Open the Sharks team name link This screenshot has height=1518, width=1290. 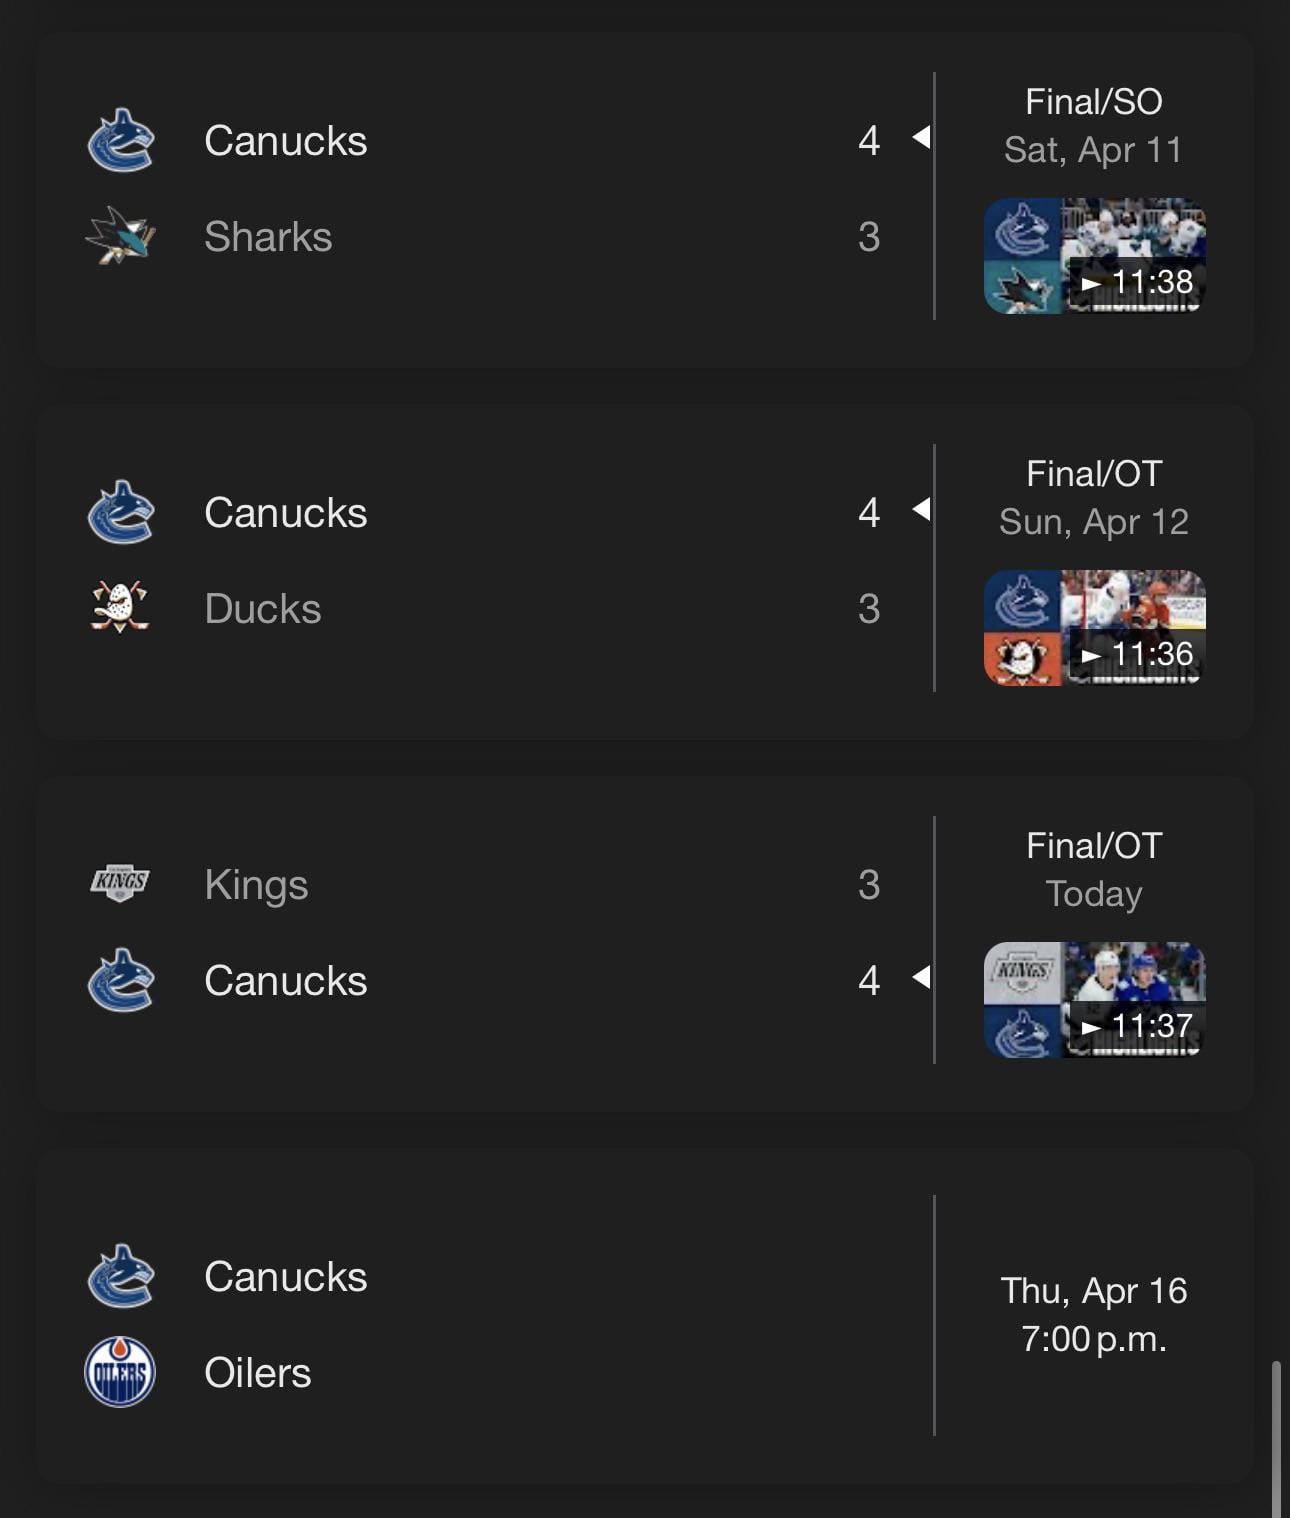coord(268,237)
